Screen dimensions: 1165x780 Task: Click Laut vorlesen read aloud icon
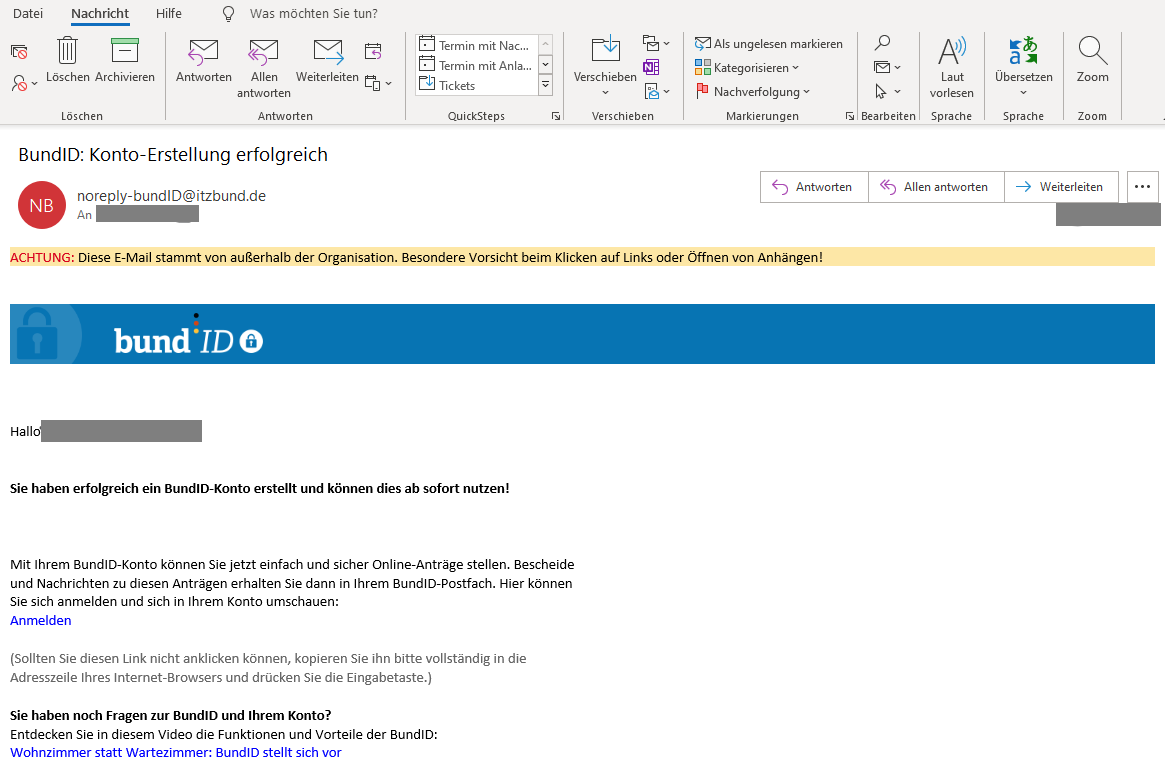tap(952, 51)
